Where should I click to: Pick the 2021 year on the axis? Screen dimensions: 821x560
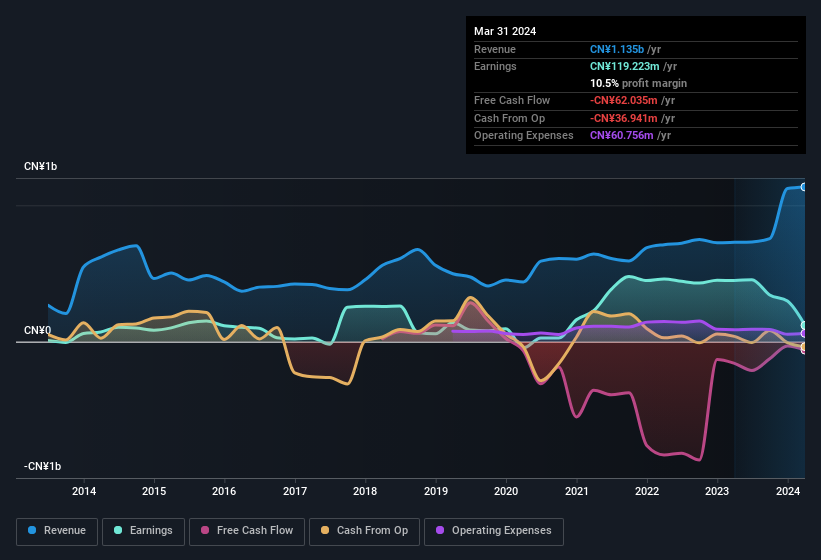point(576,491)
